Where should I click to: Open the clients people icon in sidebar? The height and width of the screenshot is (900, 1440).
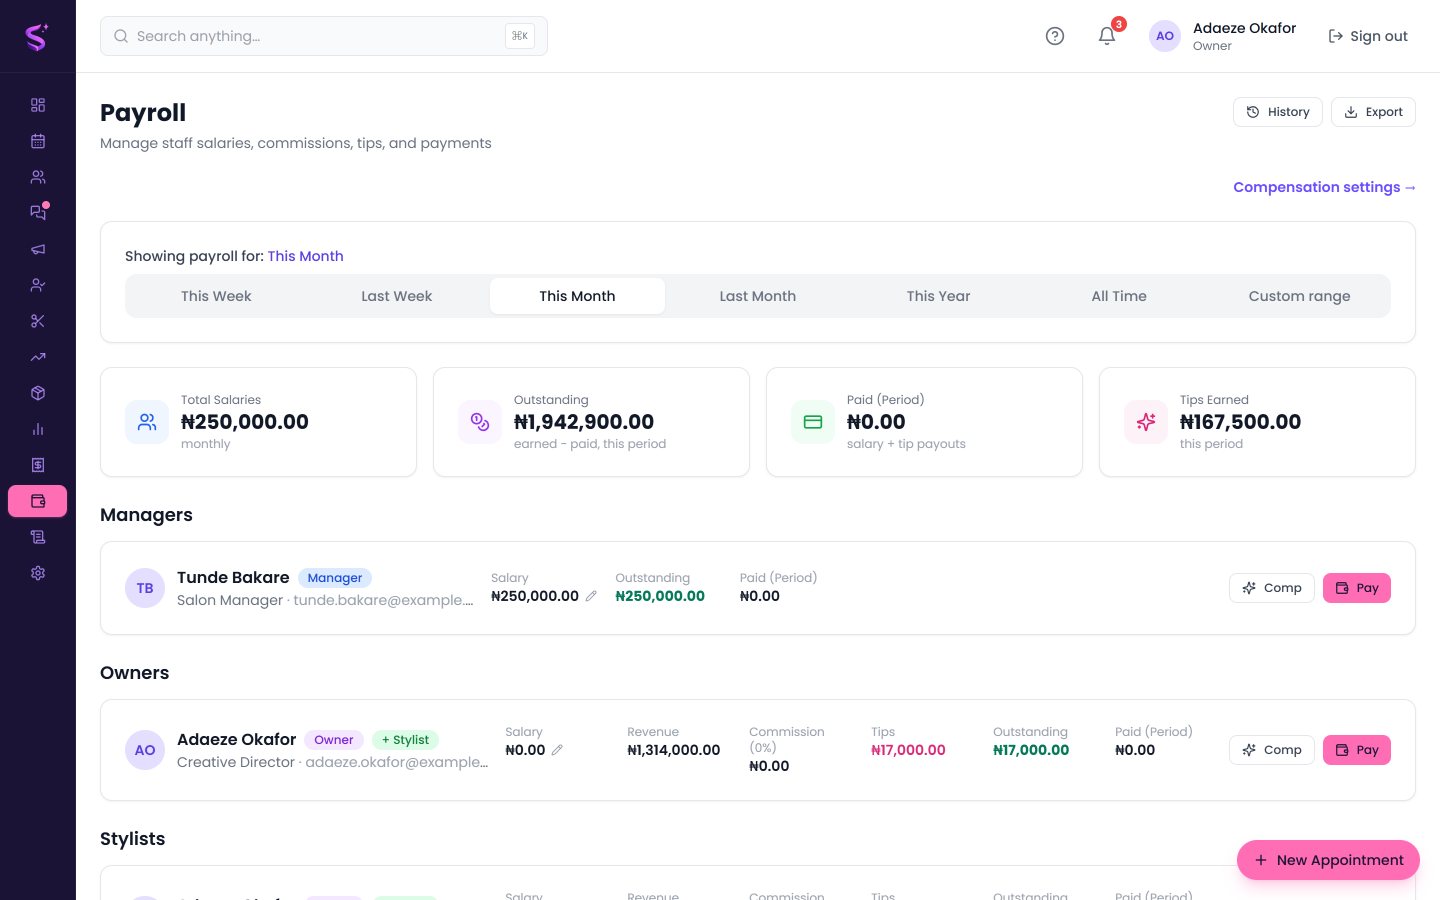coord(38,177)
